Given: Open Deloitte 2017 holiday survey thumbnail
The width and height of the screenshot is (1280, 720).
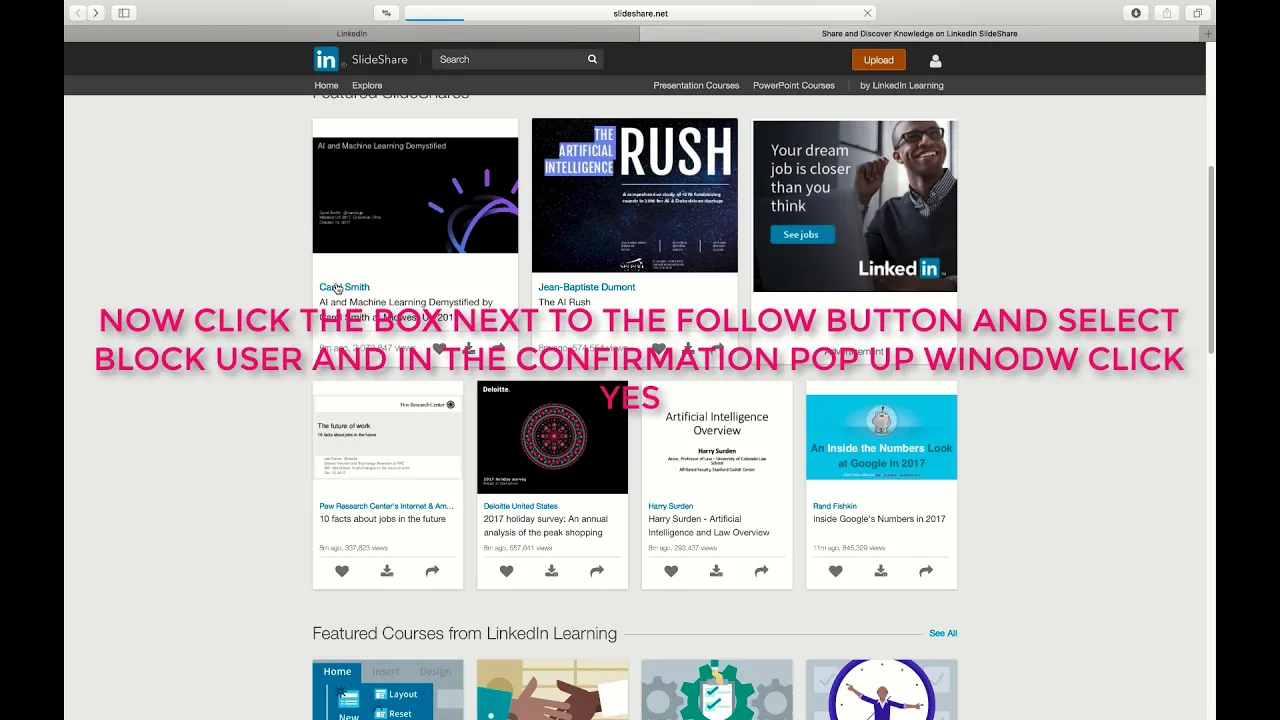Looking at the screenshot, I should pyautogui.click(x=552, y=437).
